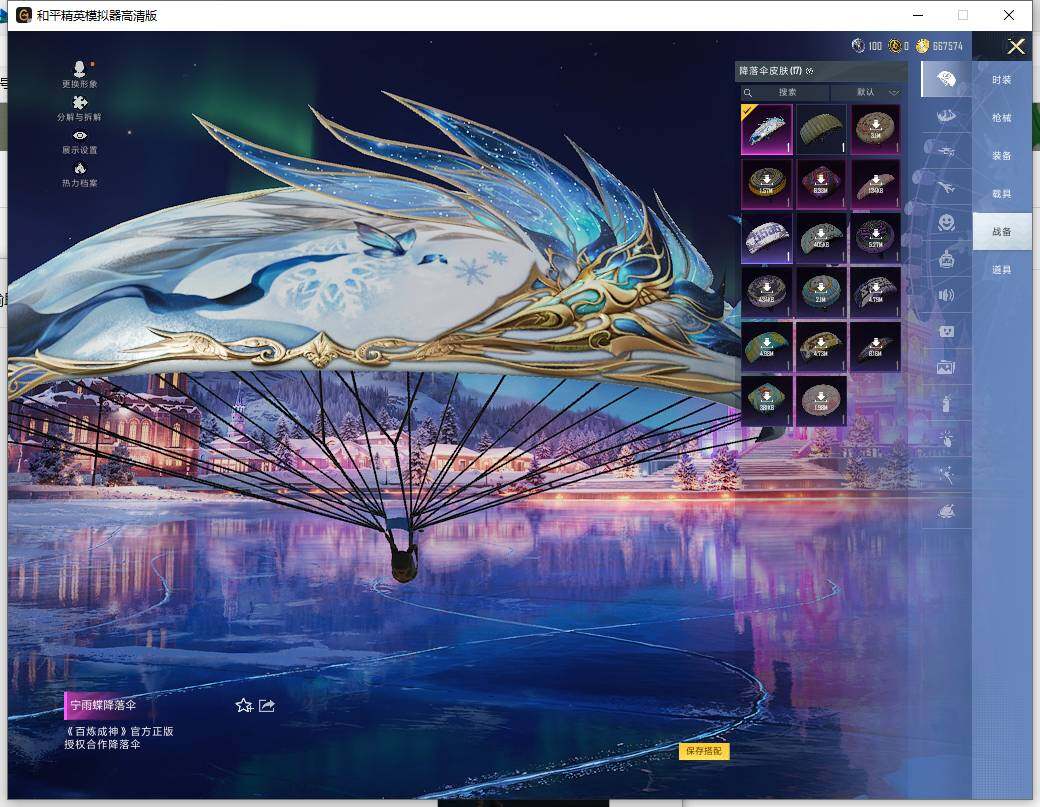Viewport: 1040px width, 807px height.
Task: Select the sound wave voice category icon
Action: (946, 294)
